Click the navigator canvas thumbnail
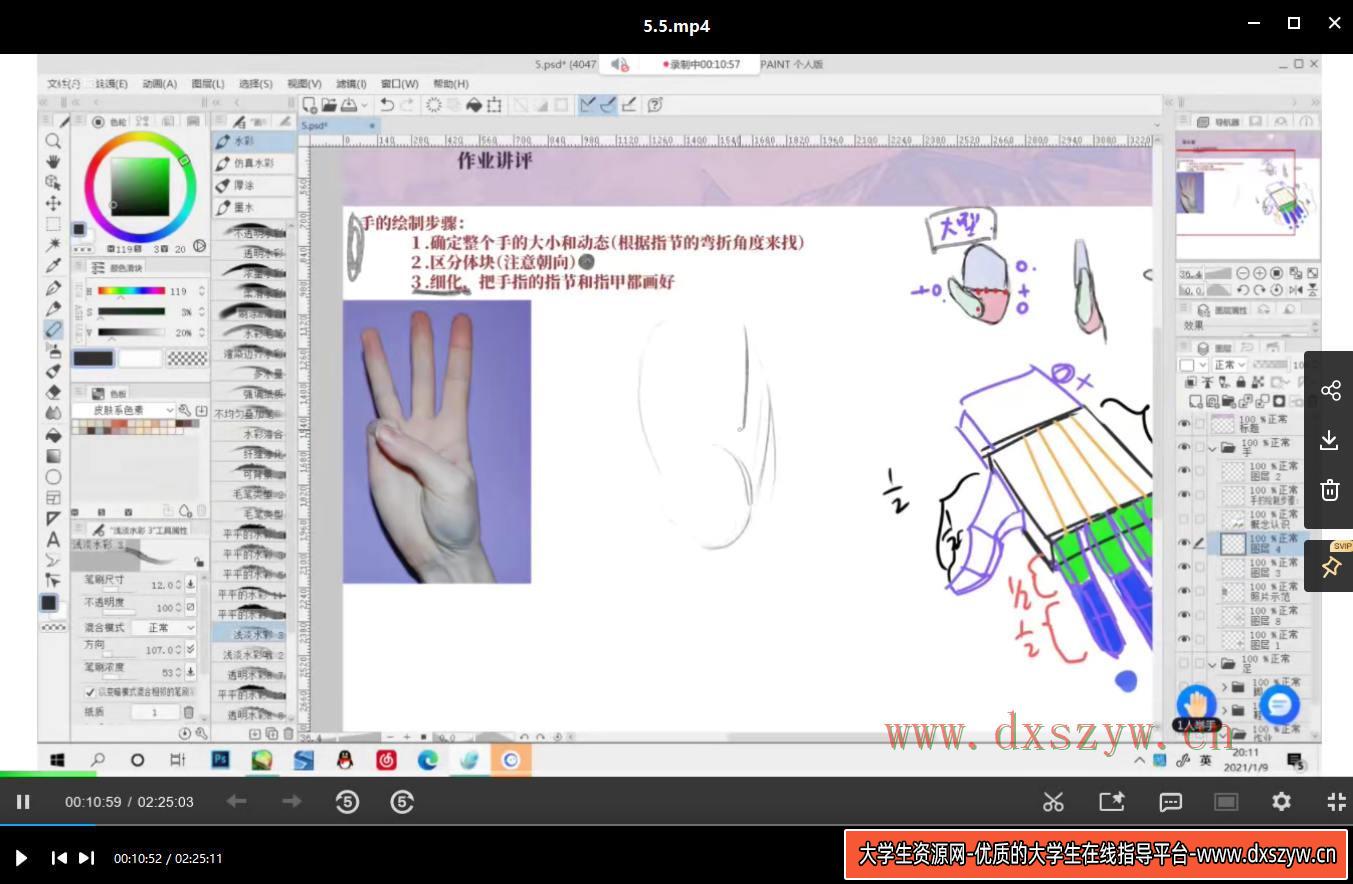 (x=1248, y=197)
